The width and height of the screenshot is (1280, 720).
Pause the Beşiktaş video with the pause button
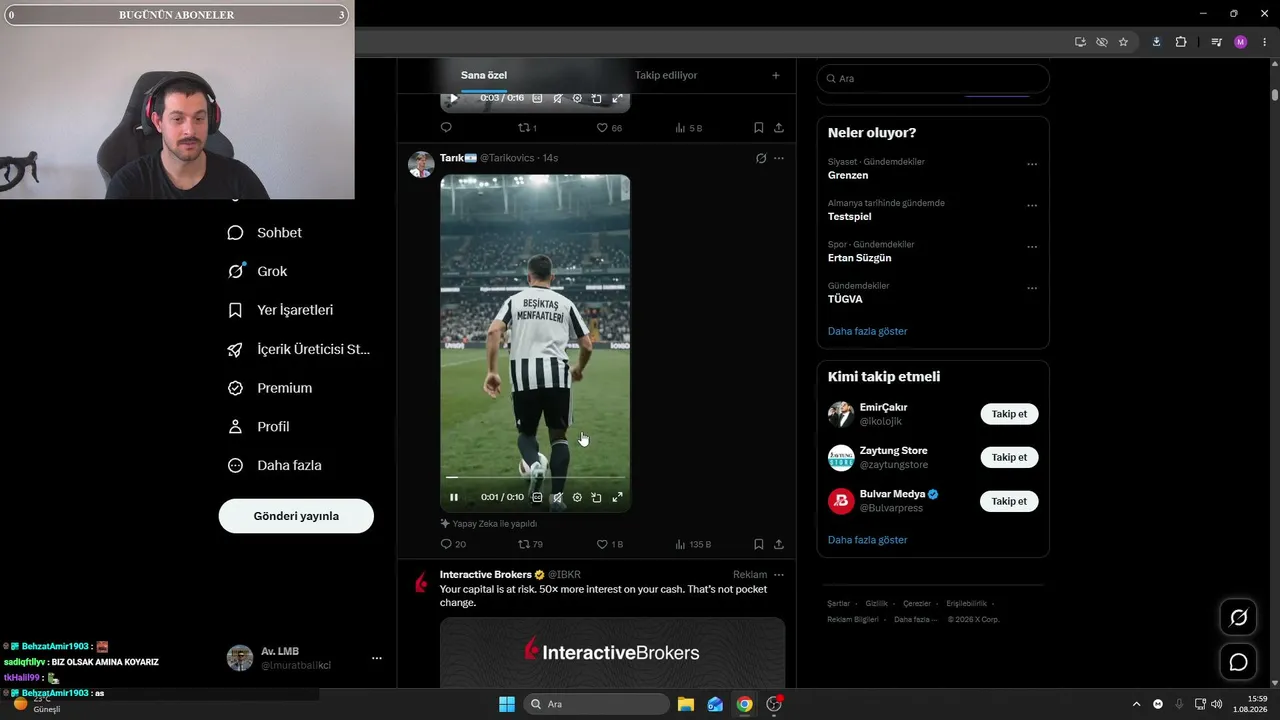(454, 497)
